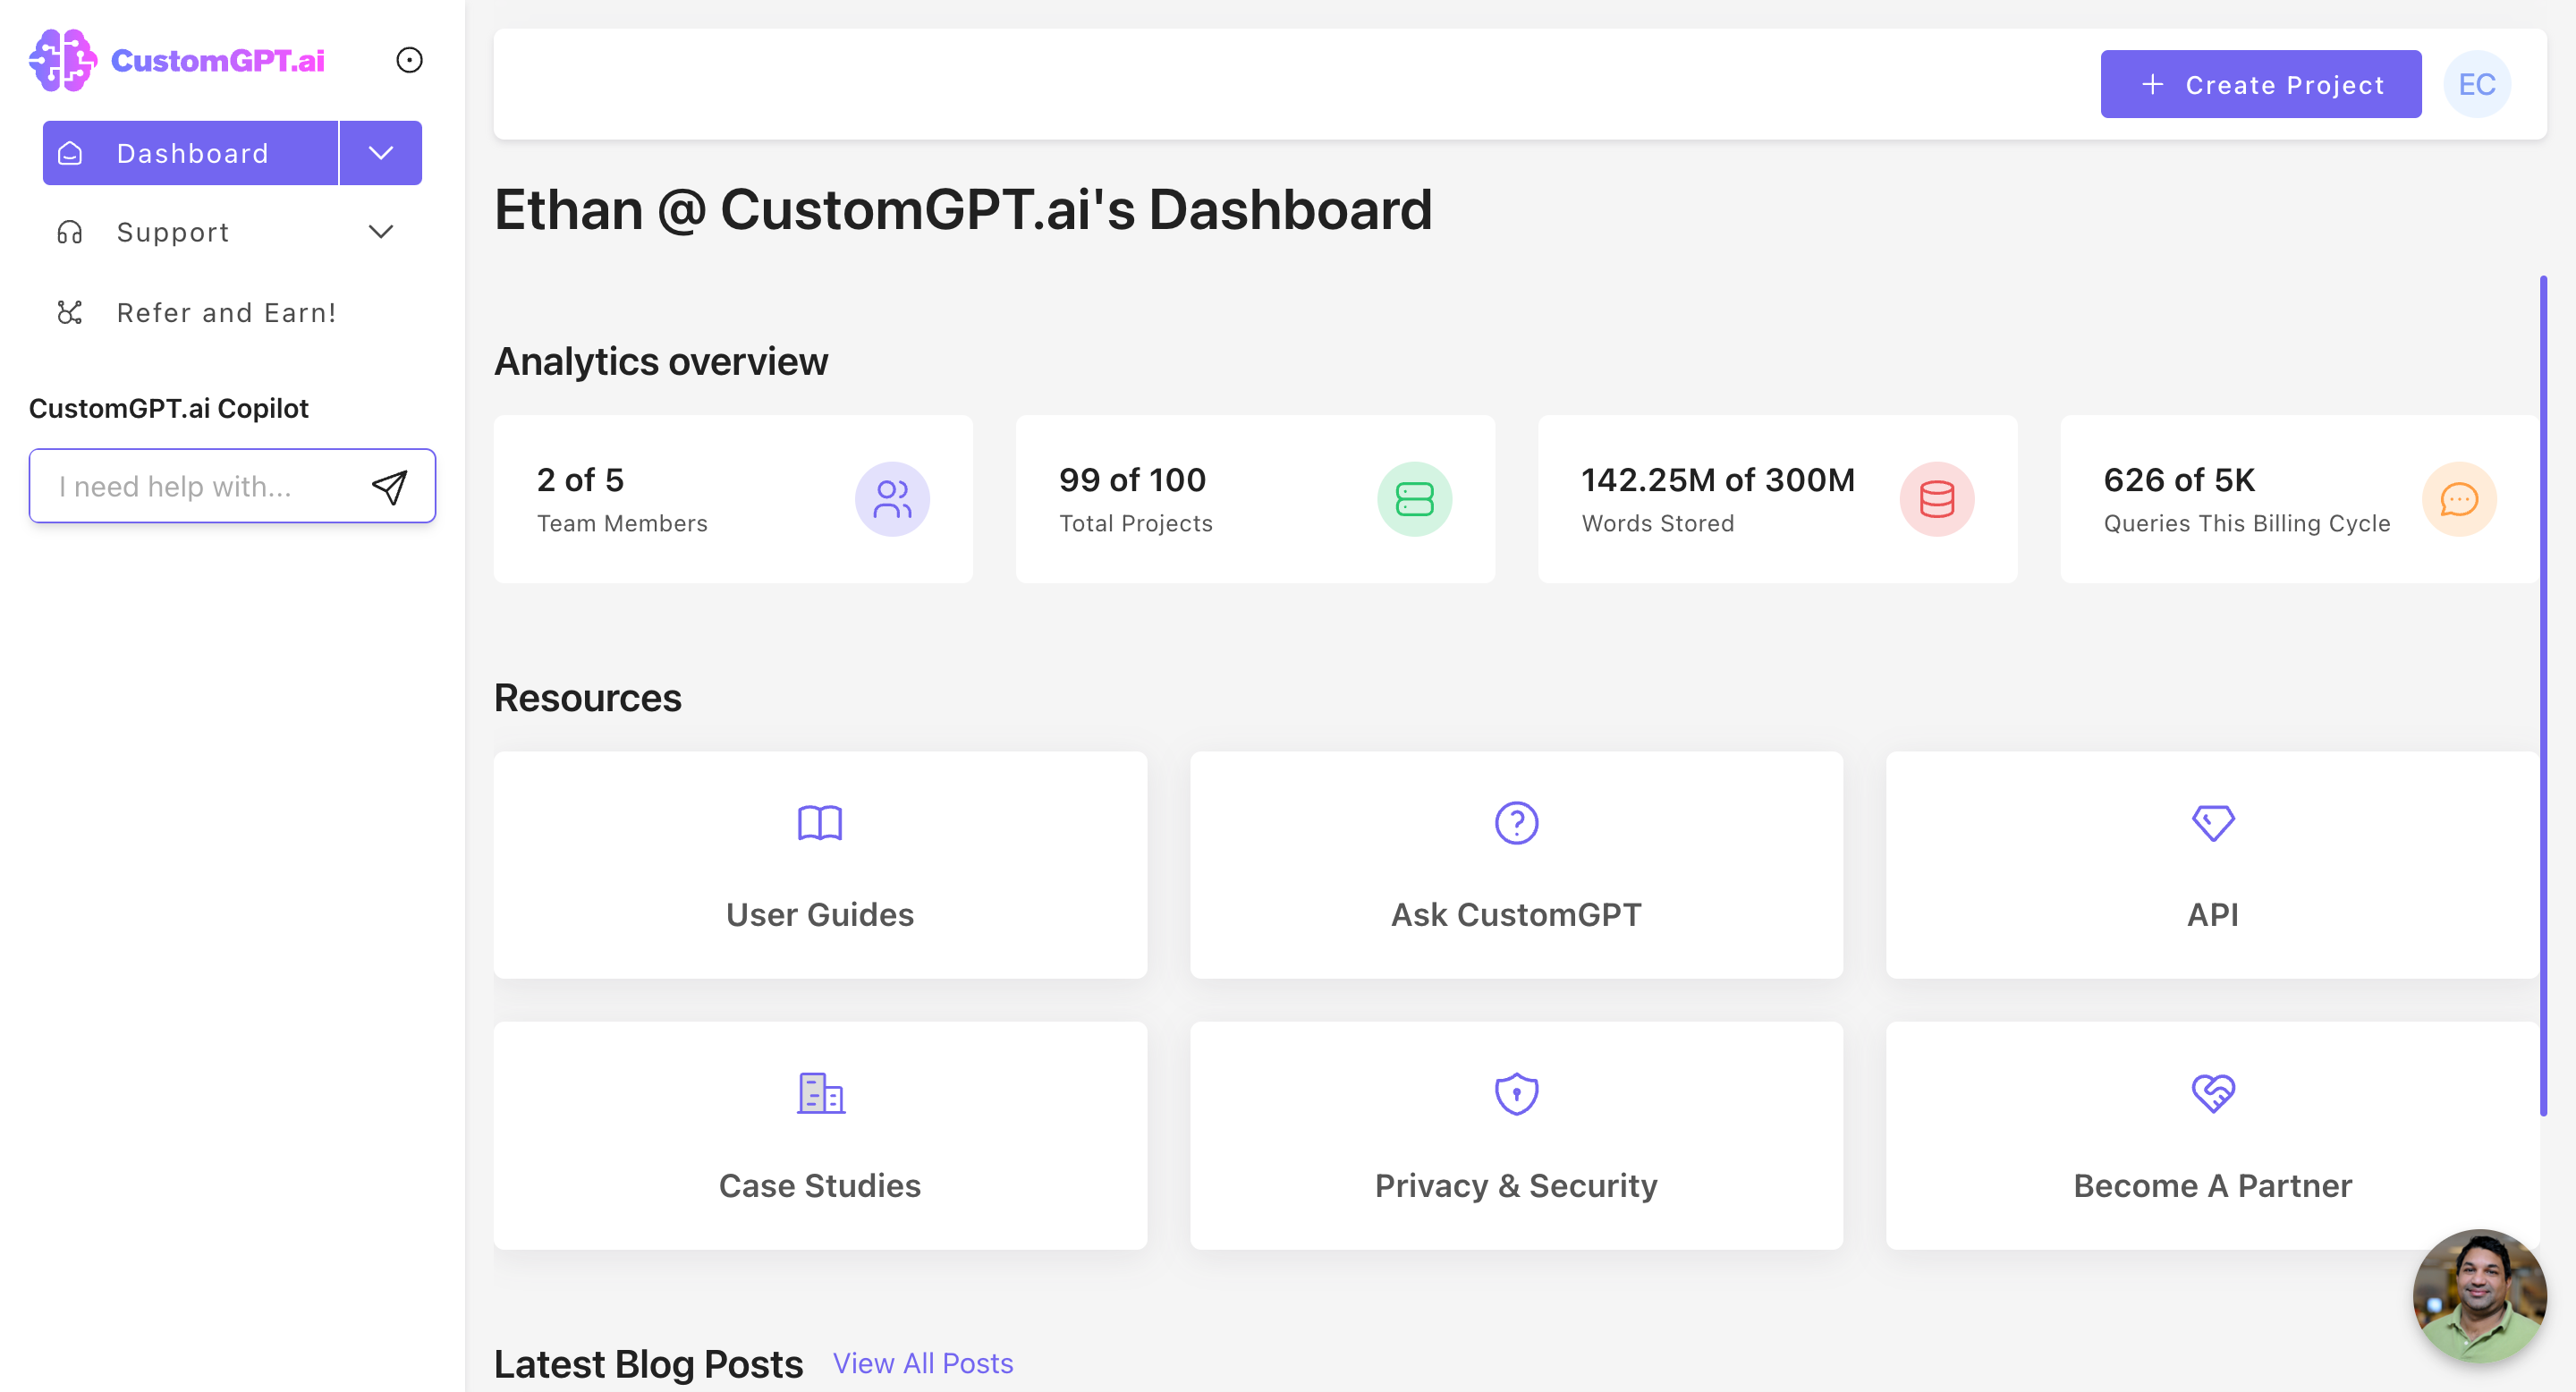Open the Ask CustomGPT question icon card

point(1516,865)
